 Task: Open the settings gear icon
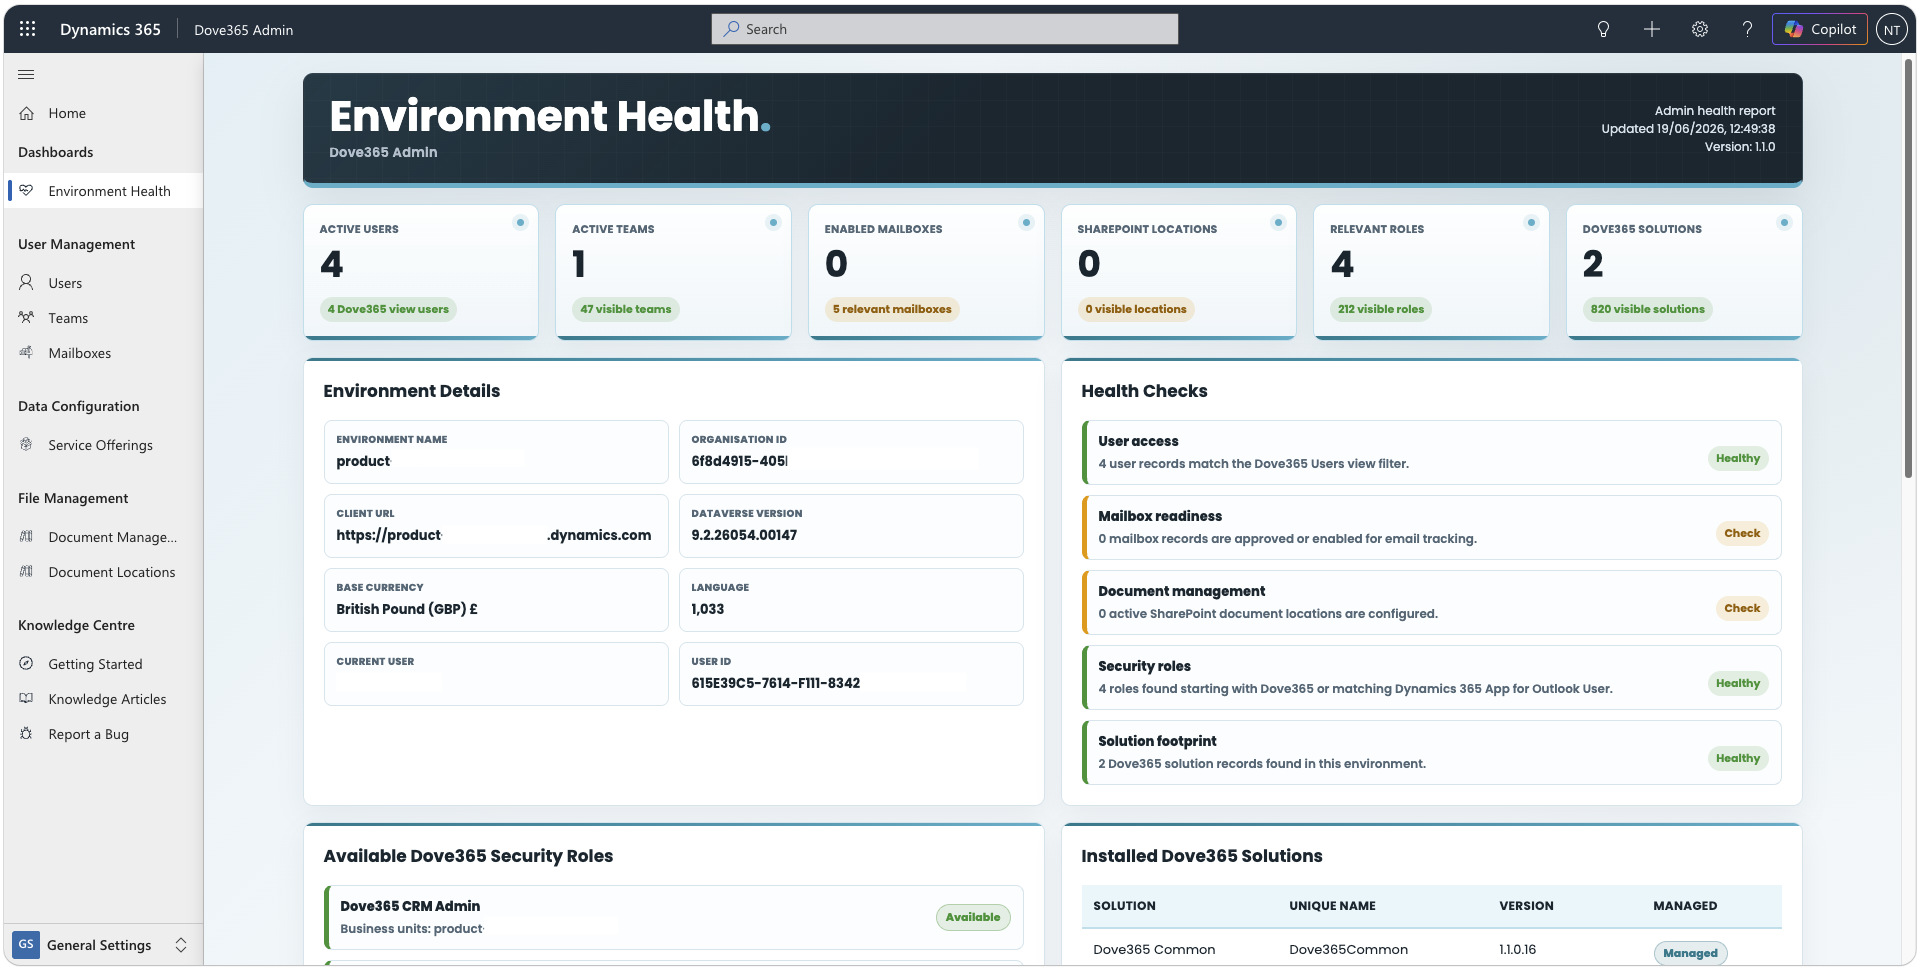click(1699, 29)
